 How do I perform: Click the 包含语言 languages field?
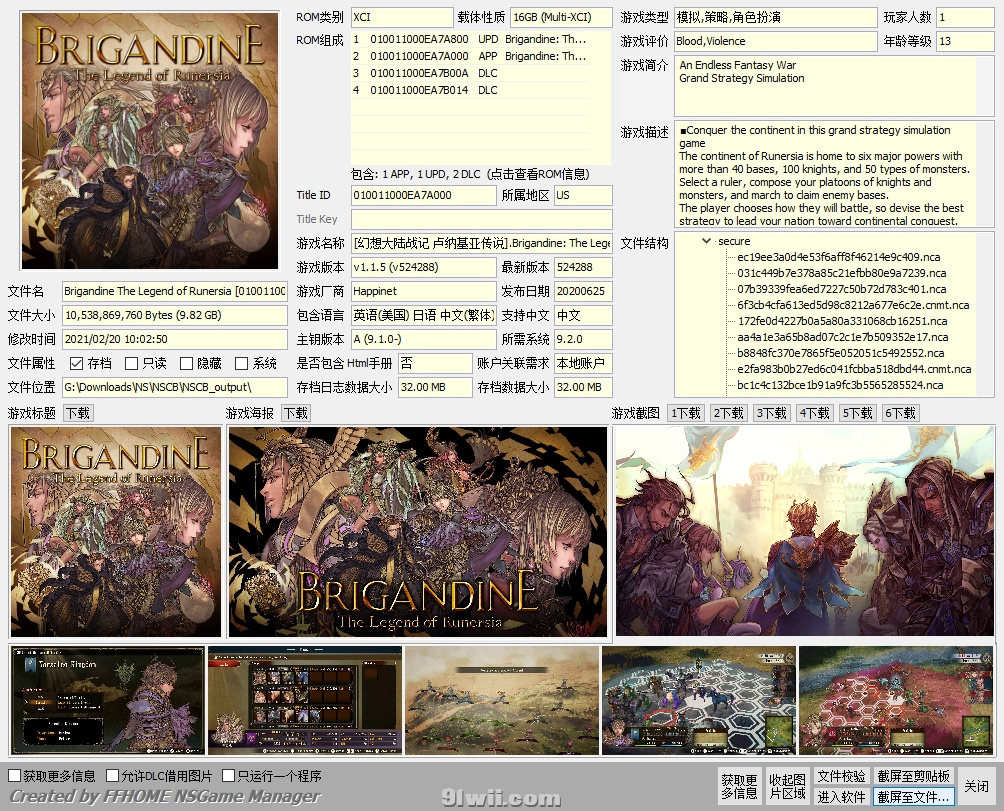click(423, 316)
